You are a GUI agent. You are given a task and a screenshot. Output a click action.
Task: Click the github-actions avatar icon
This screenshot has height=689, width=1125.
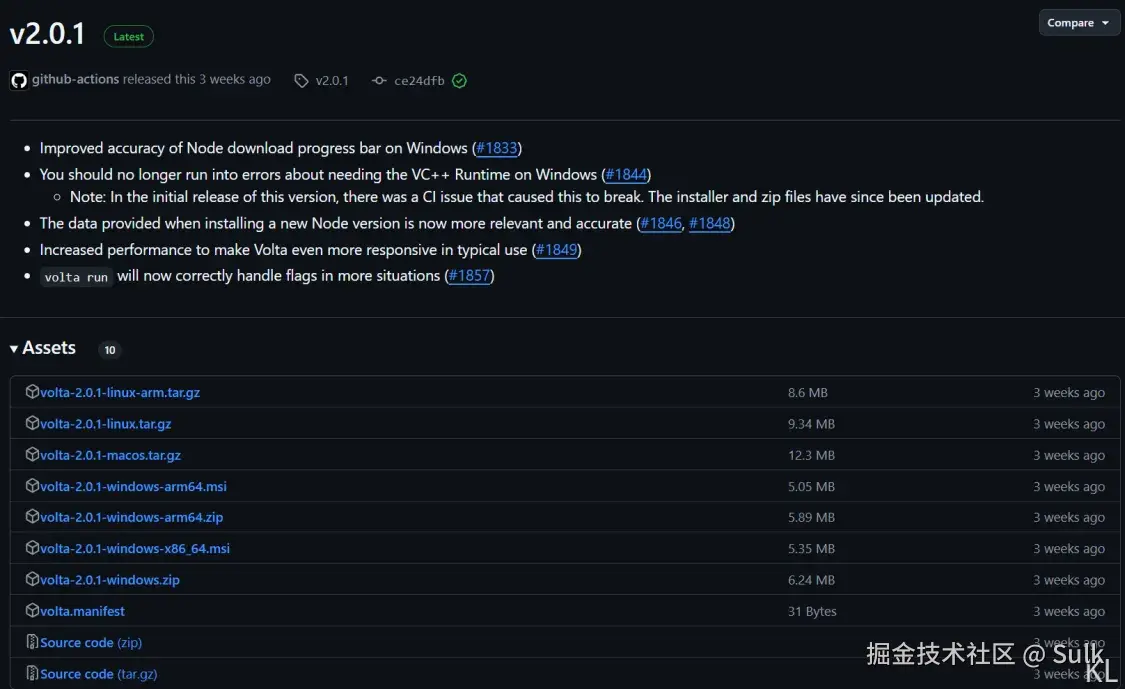19,80
